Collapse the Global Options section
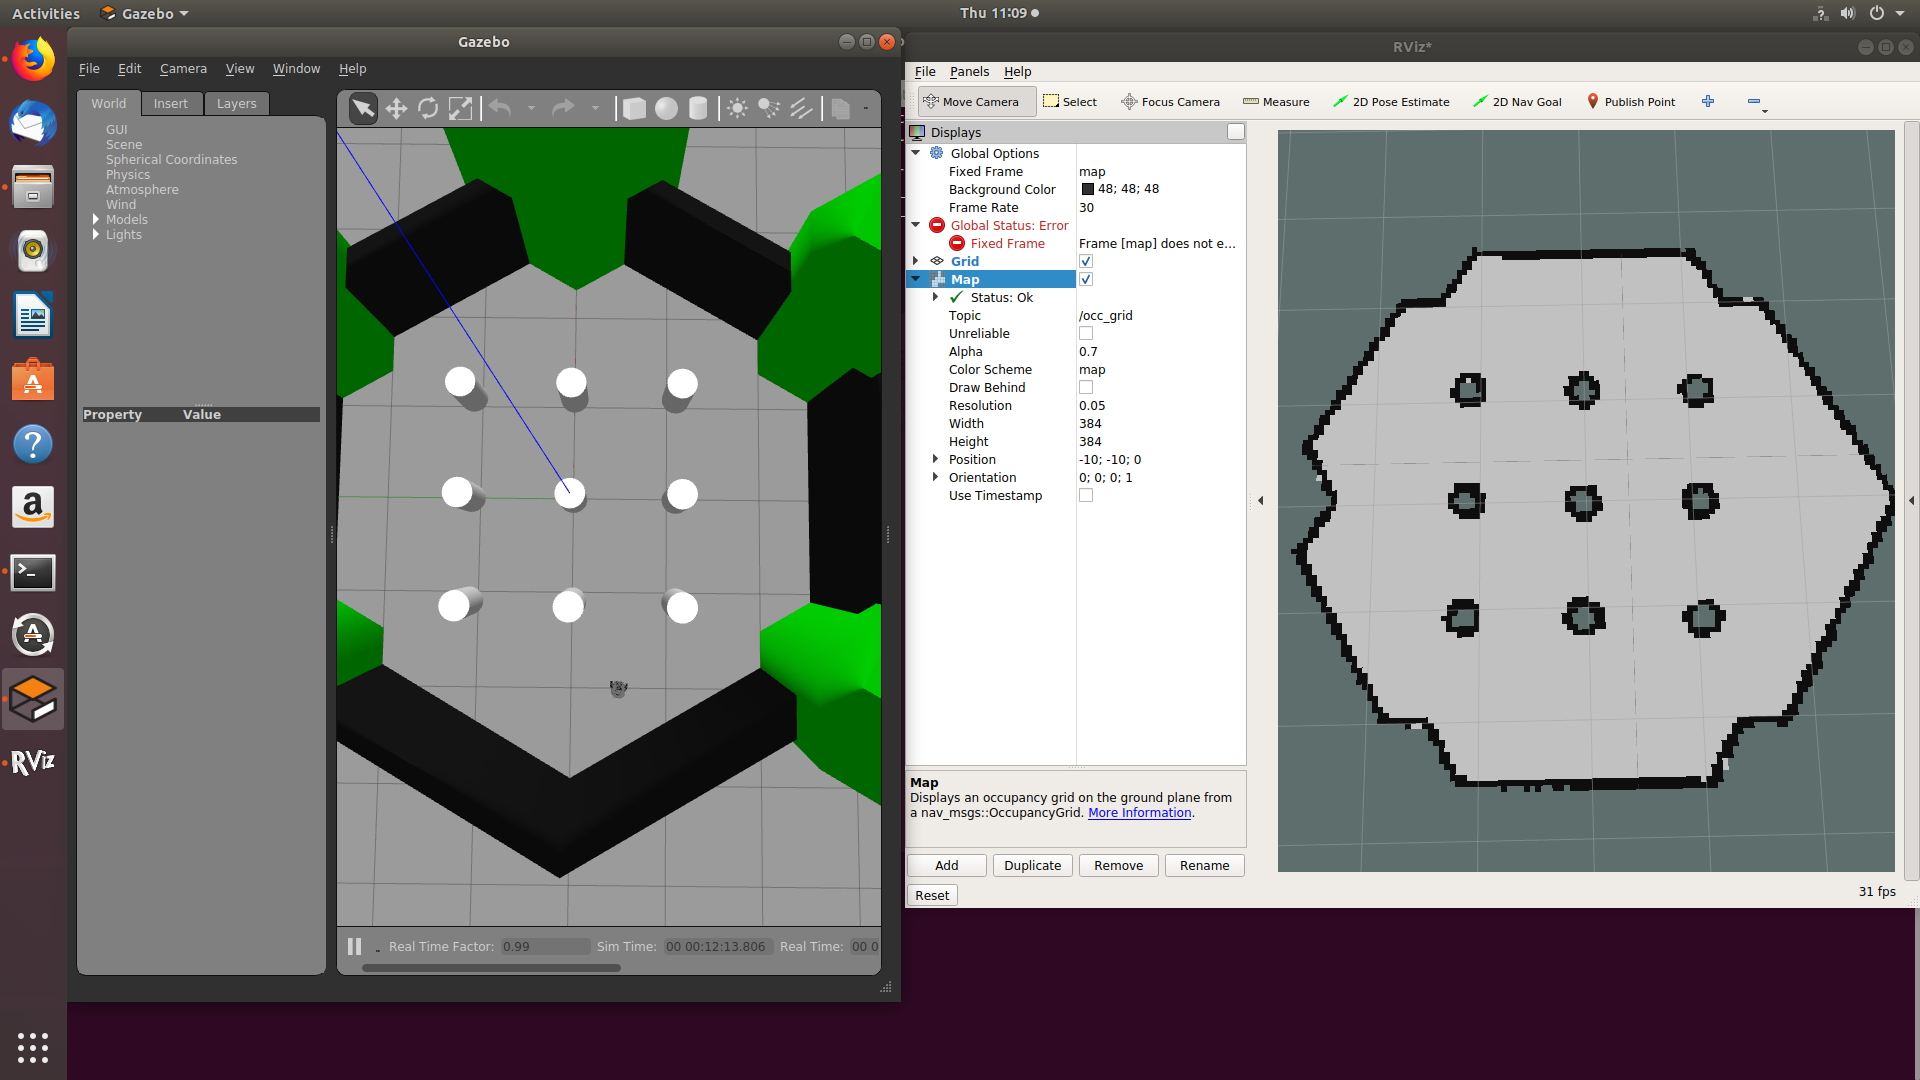 [x=916, y=153]
